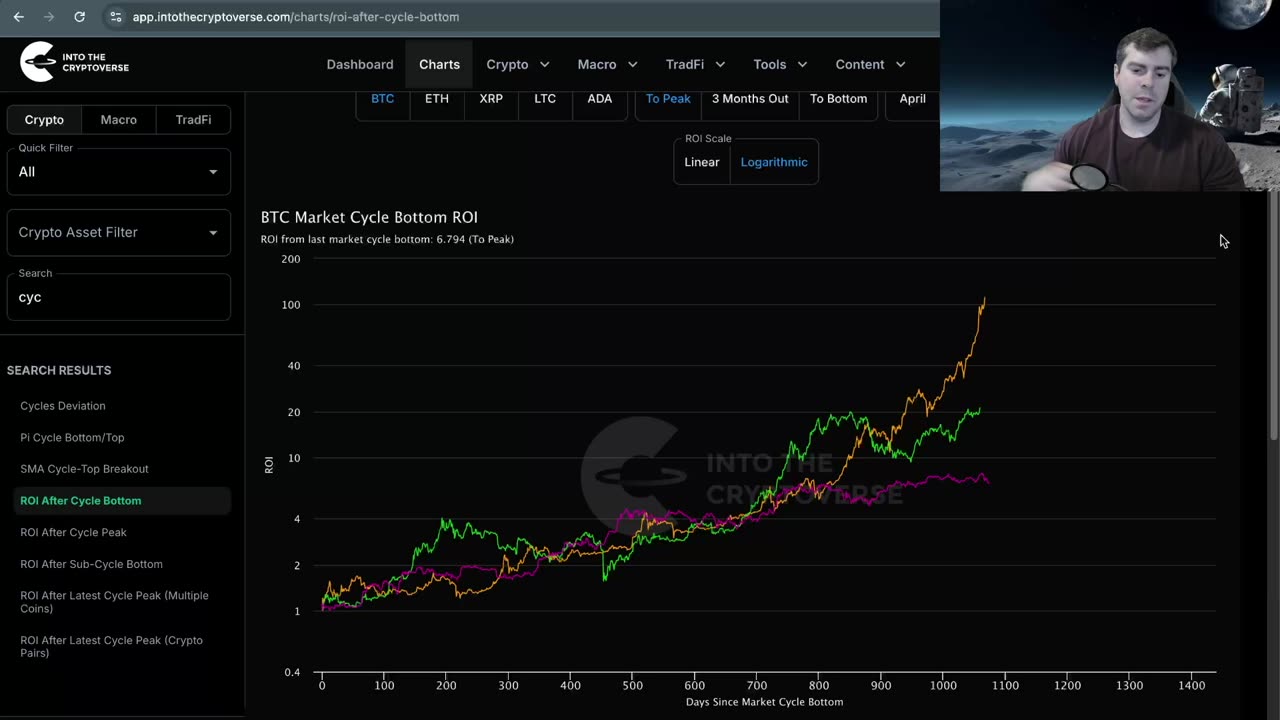This screenshot has height=720, width=1280.
Task: Open ROI After Latest Cycle Peak (Multiple Coins)
Action: point(114,602)
